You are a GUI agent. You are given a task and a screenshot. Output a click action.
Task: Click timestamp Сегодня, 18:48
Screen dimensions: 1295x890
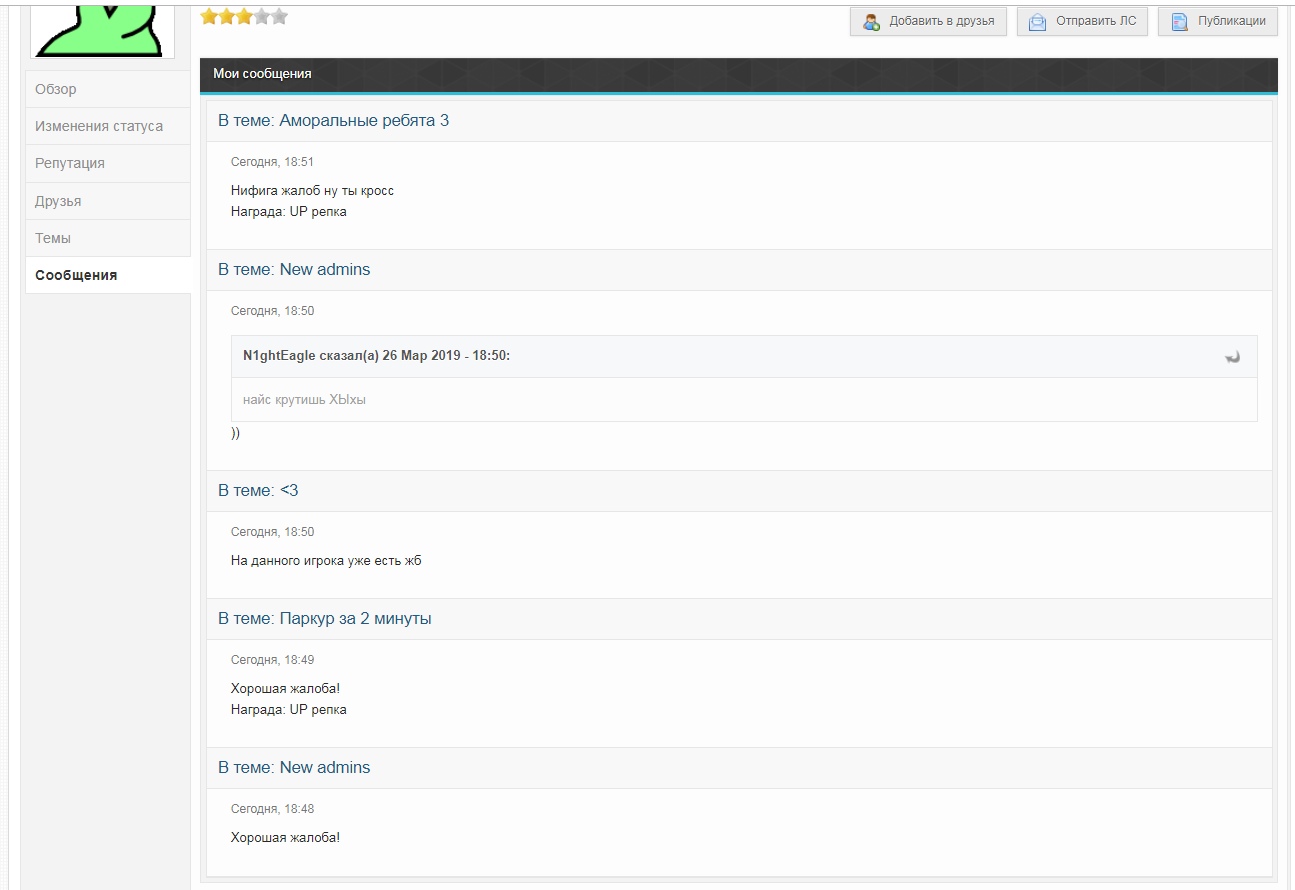(272, 809)
